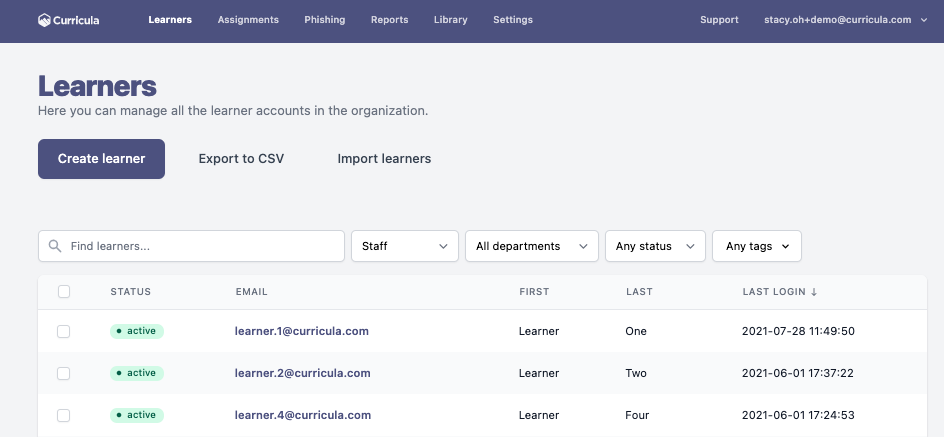Click the Import learners button
This screenshot has height=437, width=944.
(x=384, y=159)
